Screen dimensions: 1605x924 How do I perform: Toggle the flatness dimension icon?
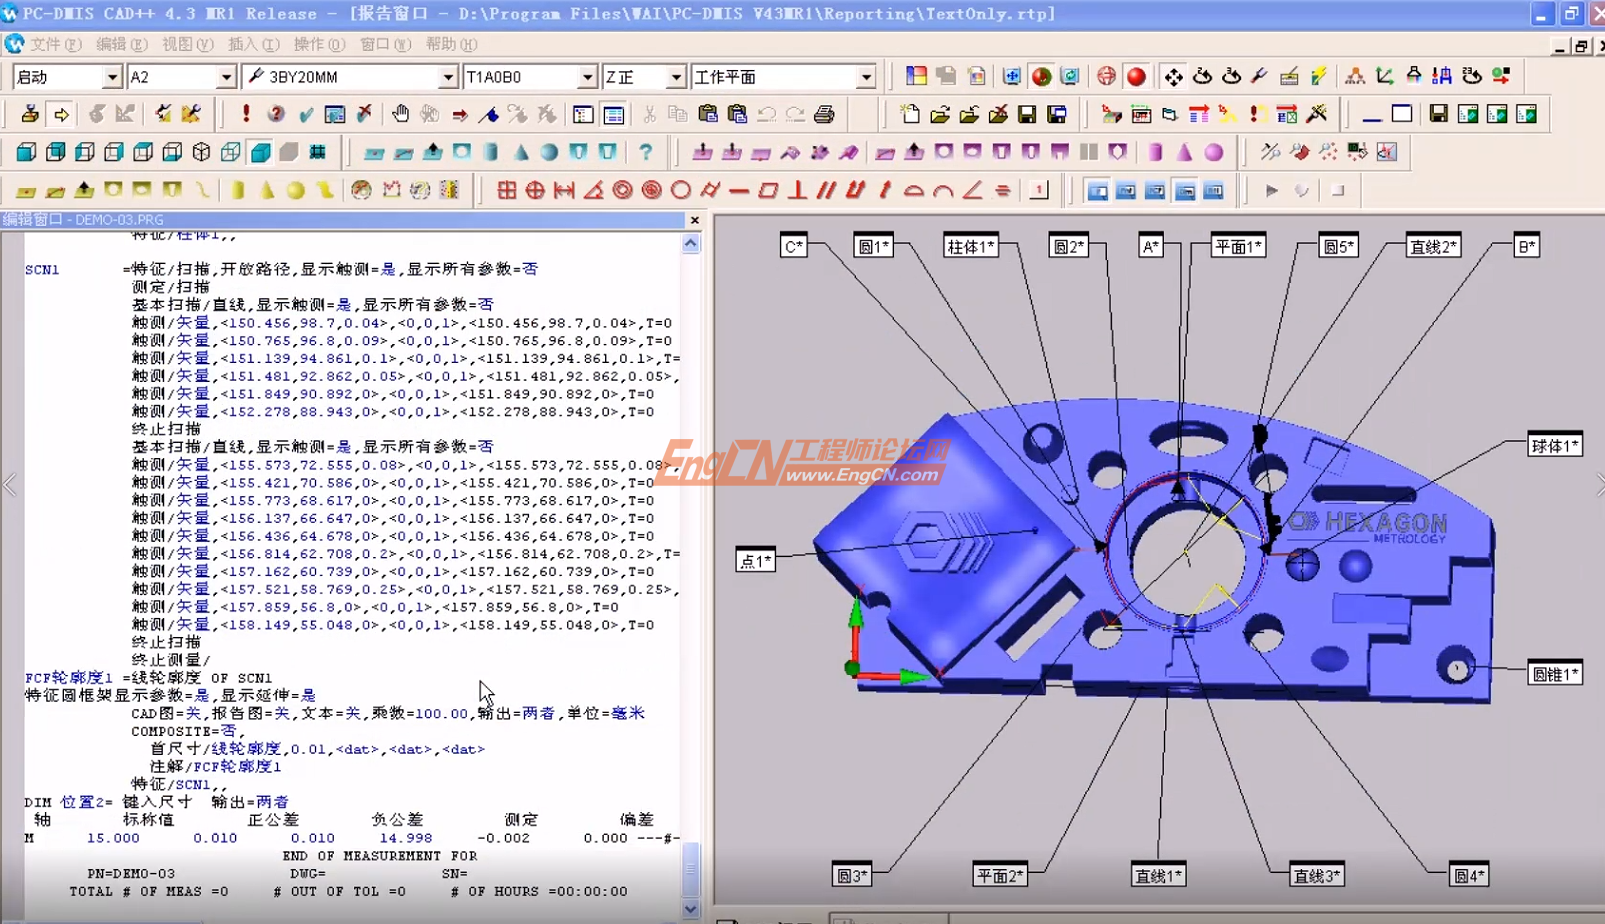pos(768,190)
